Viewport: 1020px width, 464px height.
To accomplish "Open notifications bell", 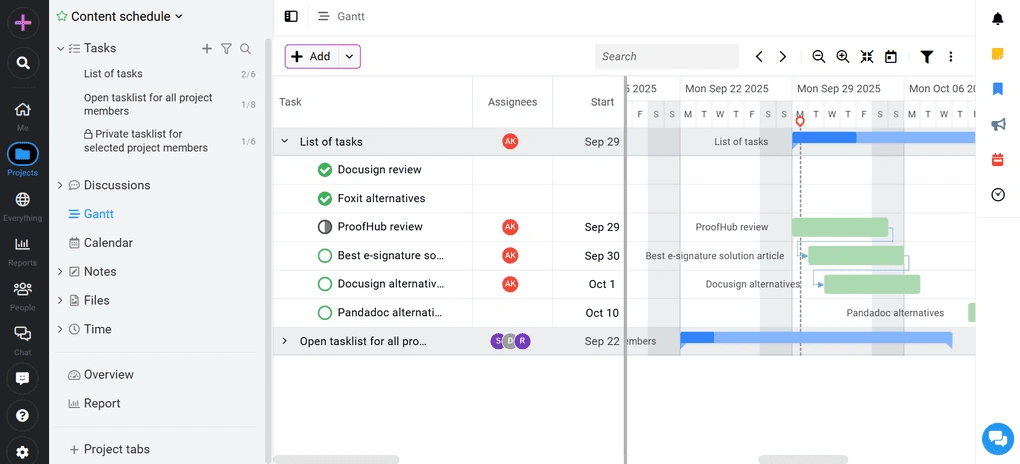I will (x=997, y=19).
